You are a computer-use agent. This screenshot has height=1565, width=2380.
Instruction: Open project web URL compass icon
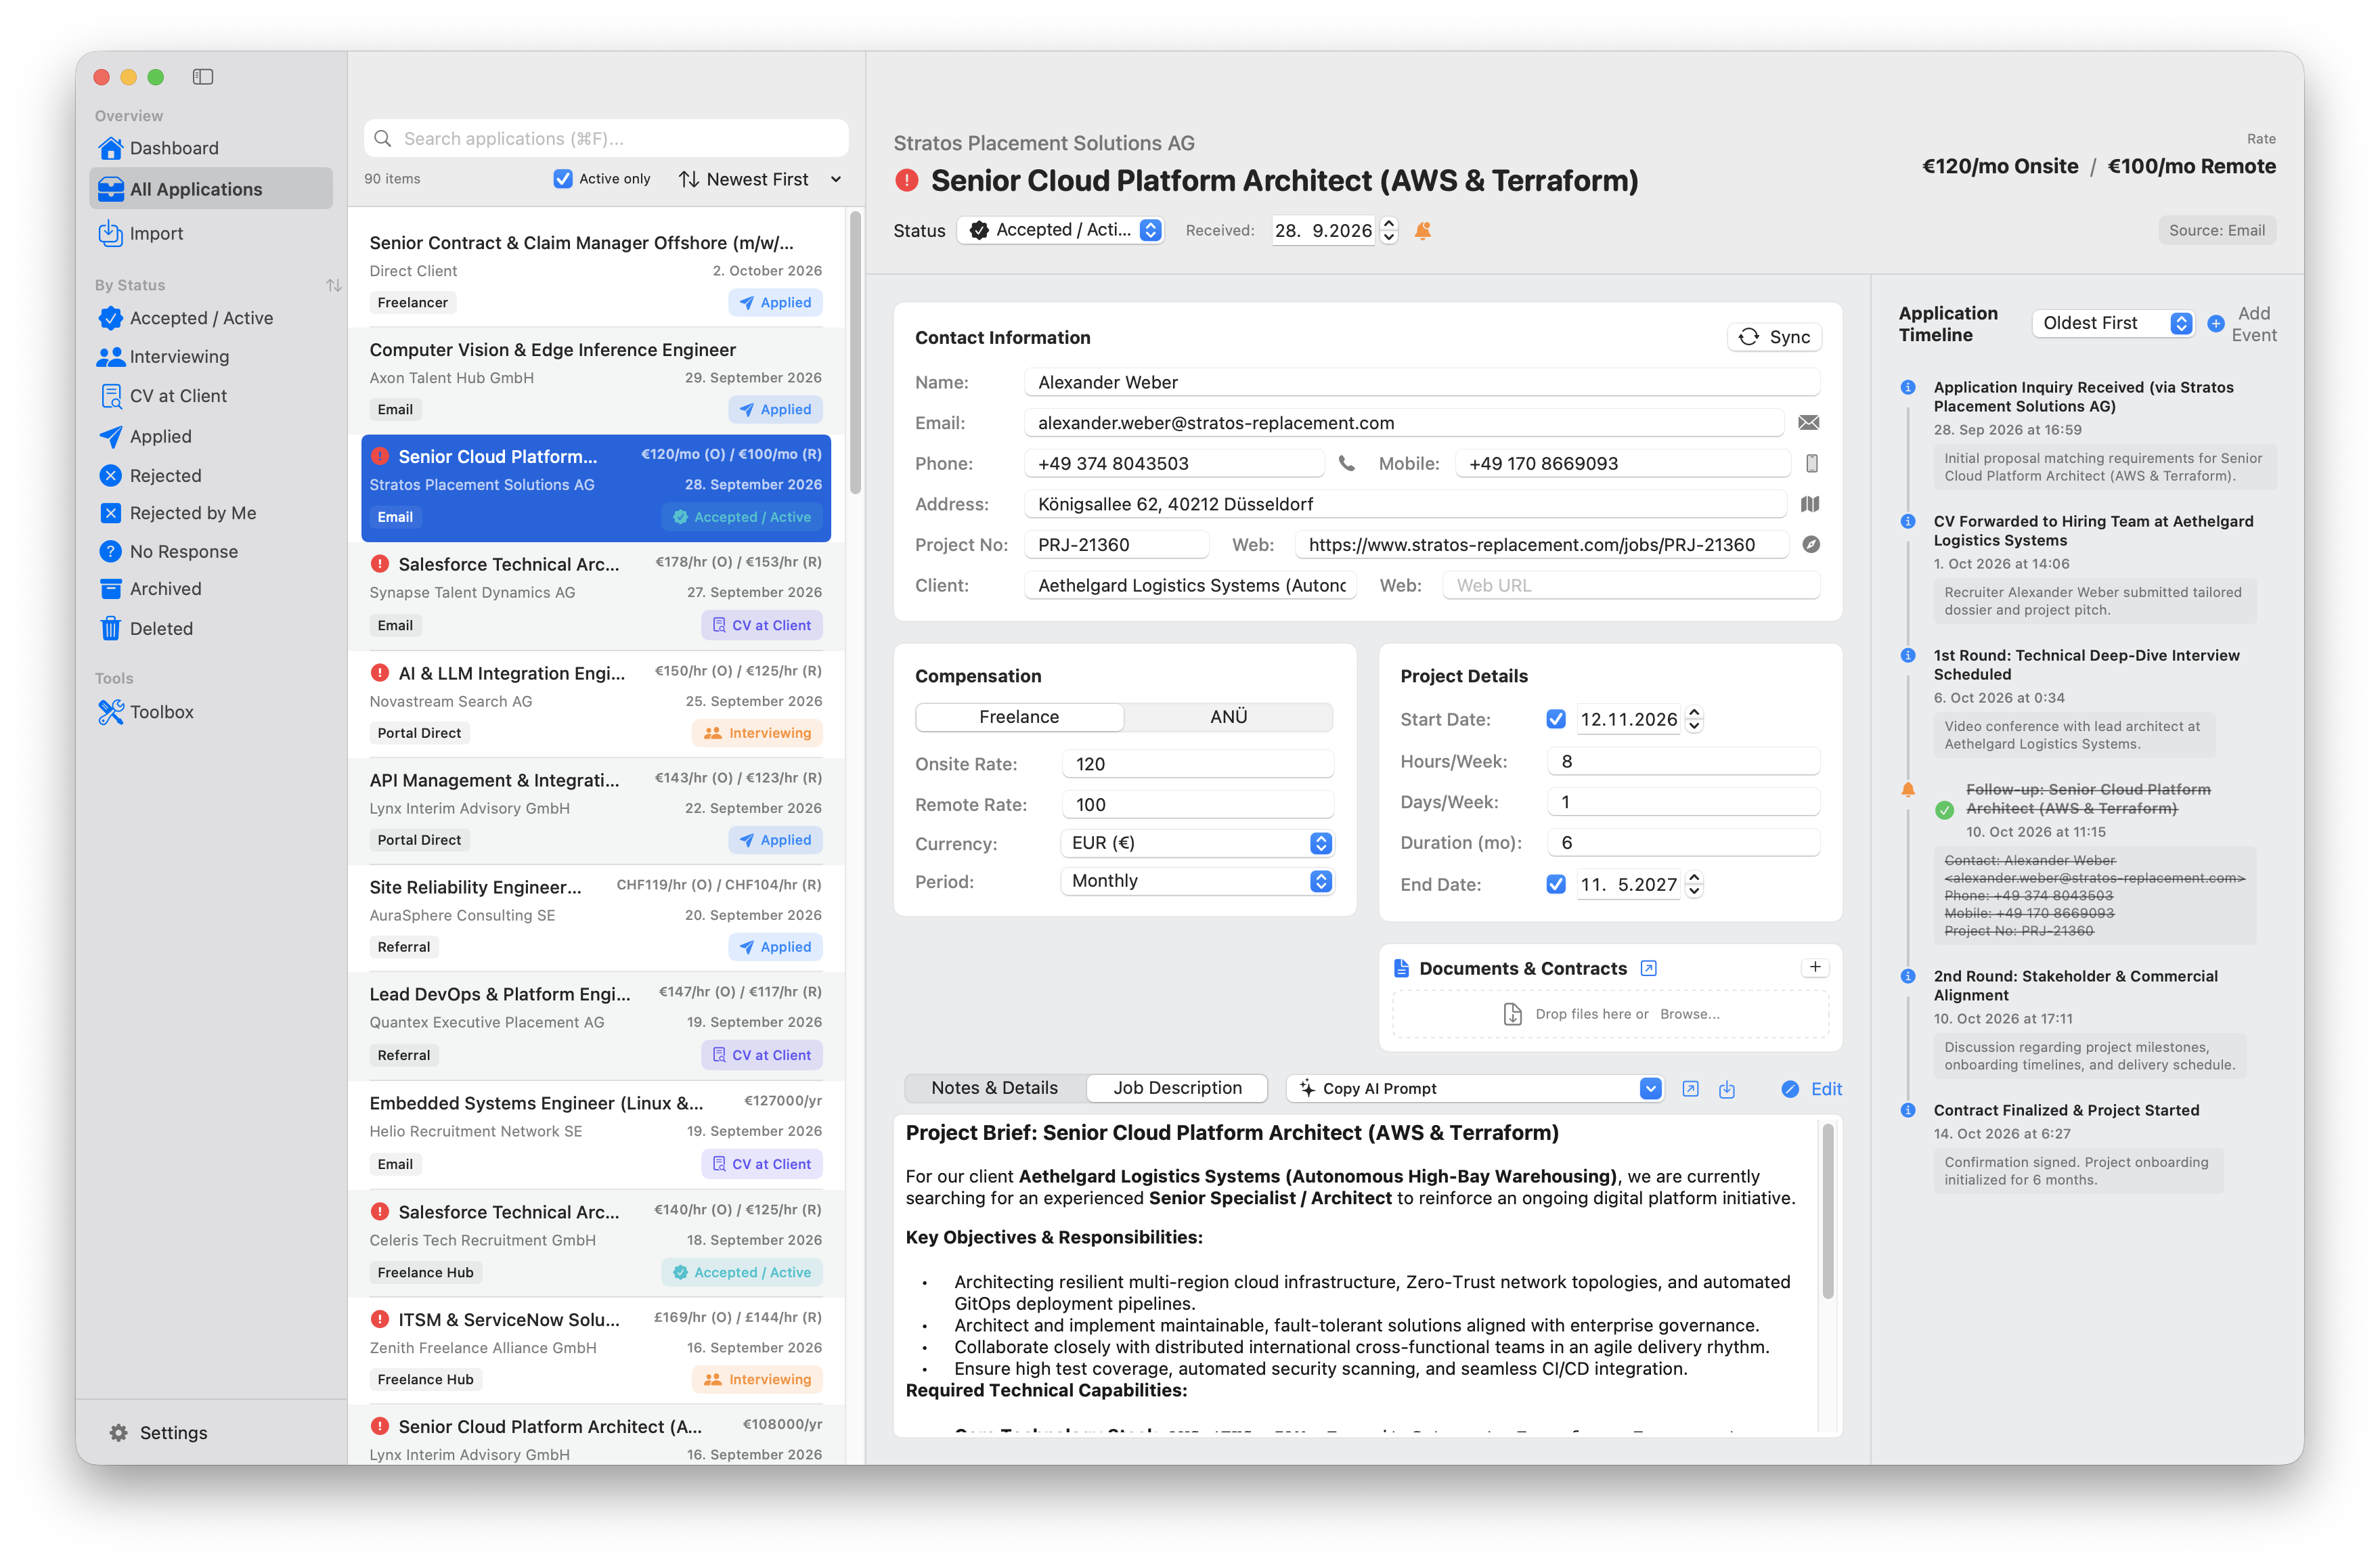point(1811,545)
